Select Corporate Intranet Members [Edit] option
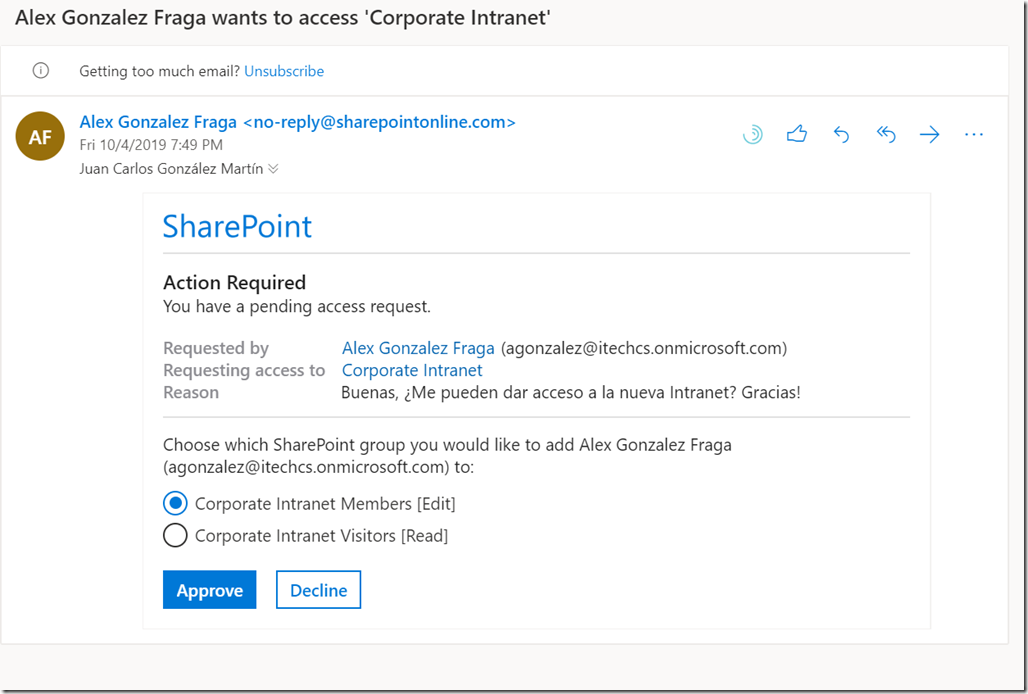This screenshot has height=694, width=1028. (175, 503)
